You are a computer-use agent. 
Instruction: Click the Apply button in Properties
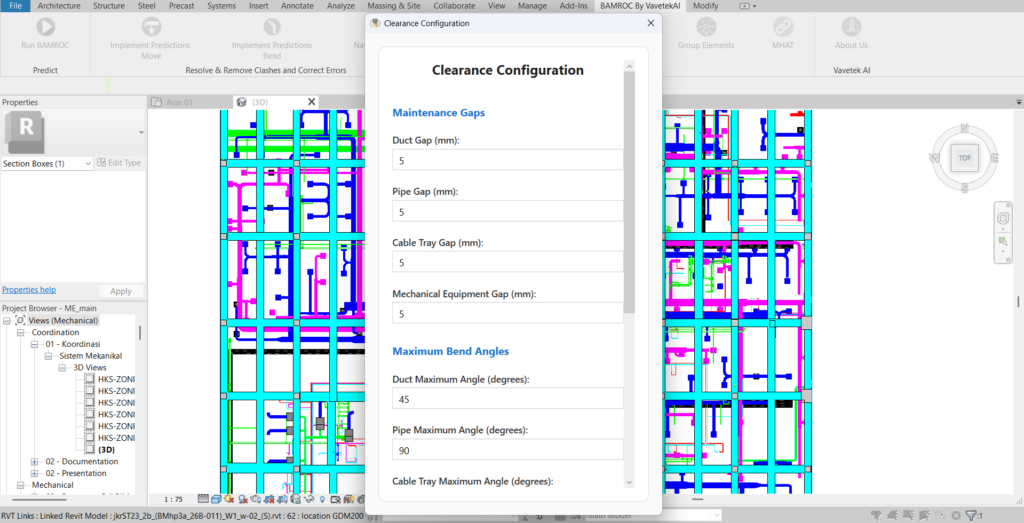coord(121,291)
